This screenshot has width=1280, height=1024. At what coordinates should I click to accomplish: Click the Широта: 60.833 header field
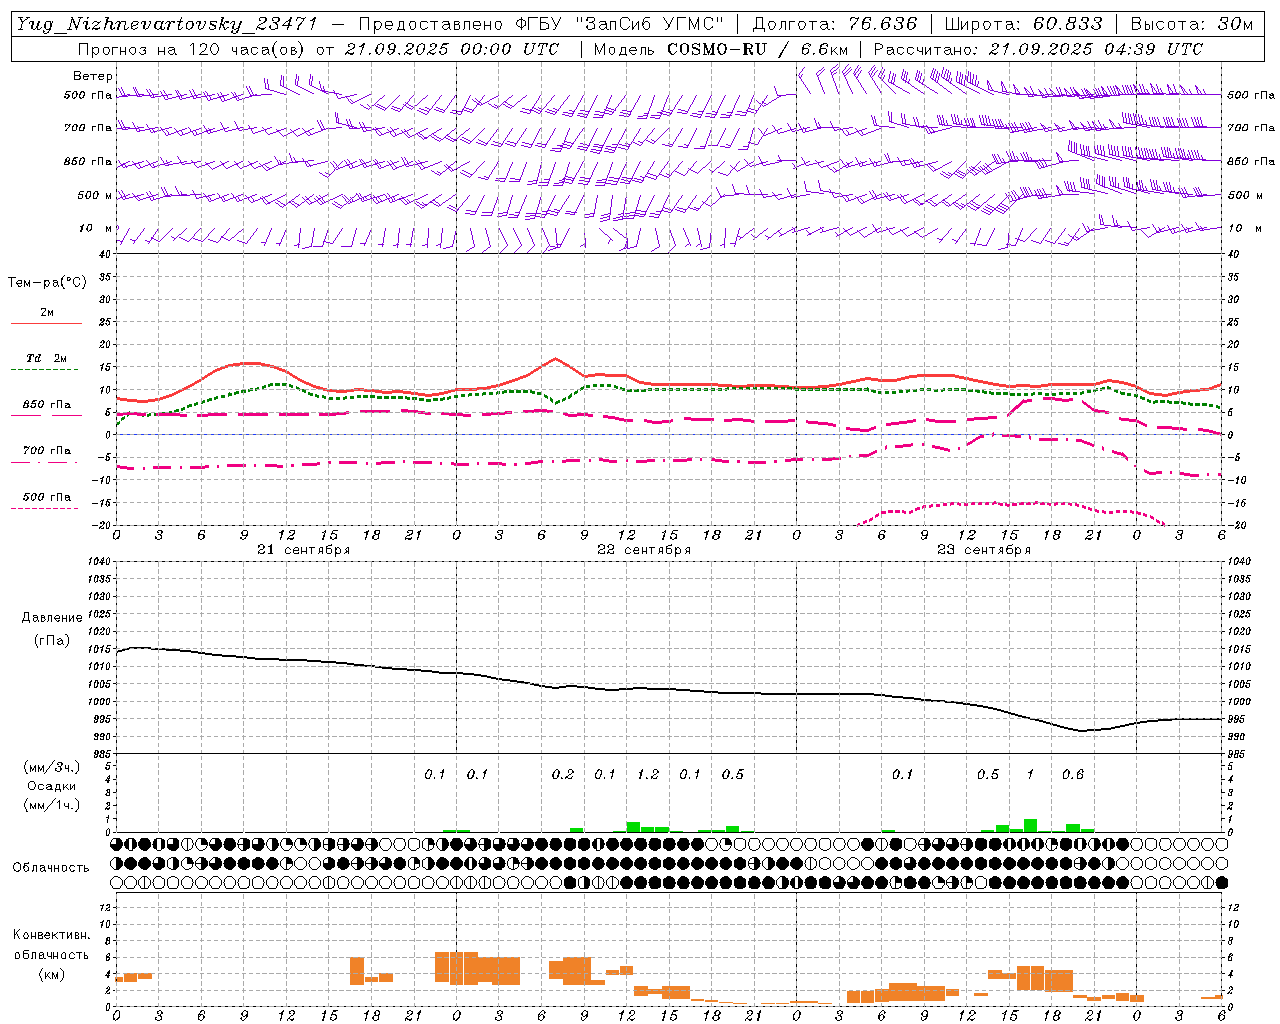point(1023,25)
